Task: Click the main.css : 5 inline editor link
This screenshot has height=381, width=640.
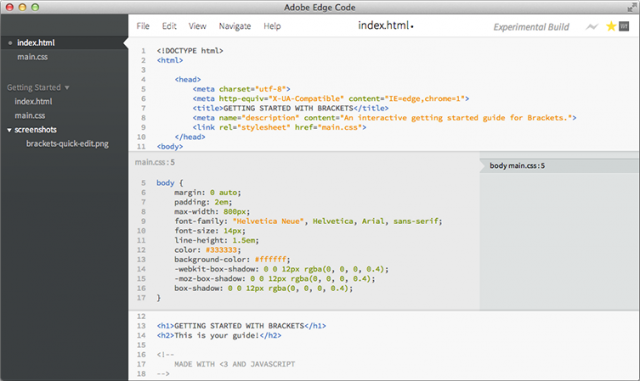Action: 155,163
